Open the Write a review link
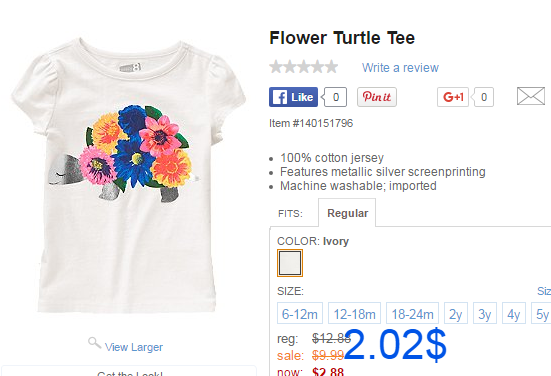The image size is (551, 376). coord(400,67)
